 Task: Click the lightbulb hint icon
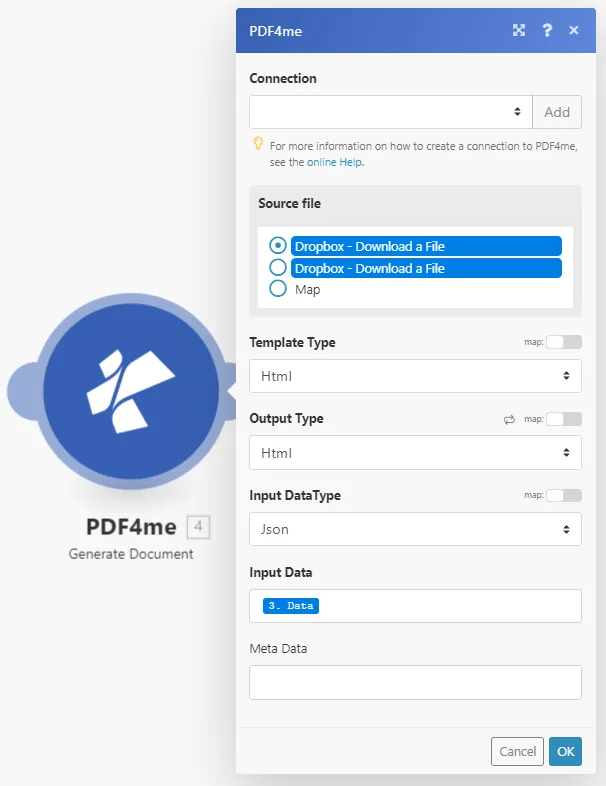coord(258,144)
